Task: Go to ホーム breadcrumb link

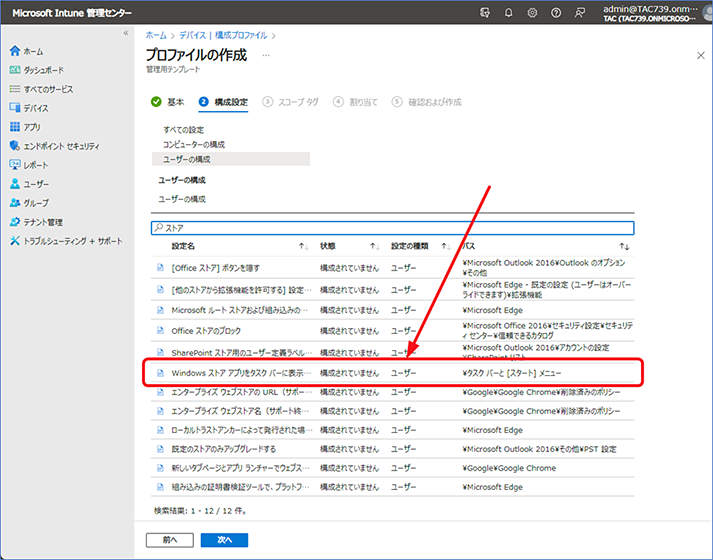Action: tap(156, 35)
